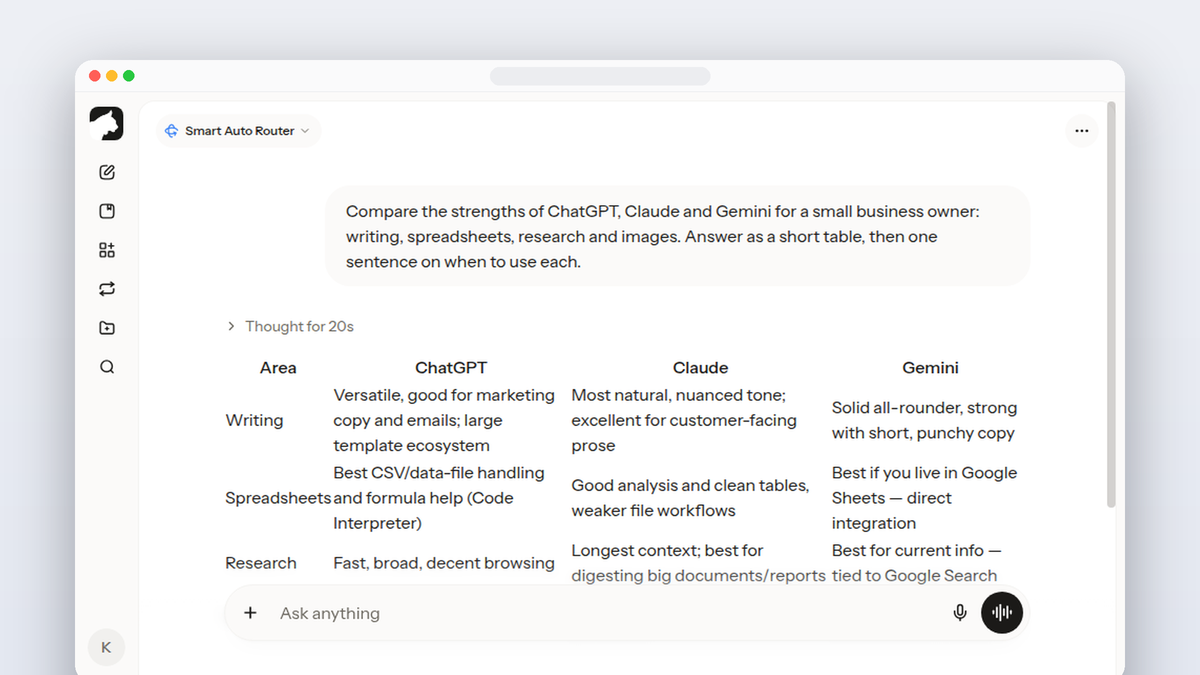Image resolution: width=1200 pixels, height=675 pixels.
Task: Click the cell 'Most natural, nuanced tone'
Action: pyautogui.click(x=684, y=421)
